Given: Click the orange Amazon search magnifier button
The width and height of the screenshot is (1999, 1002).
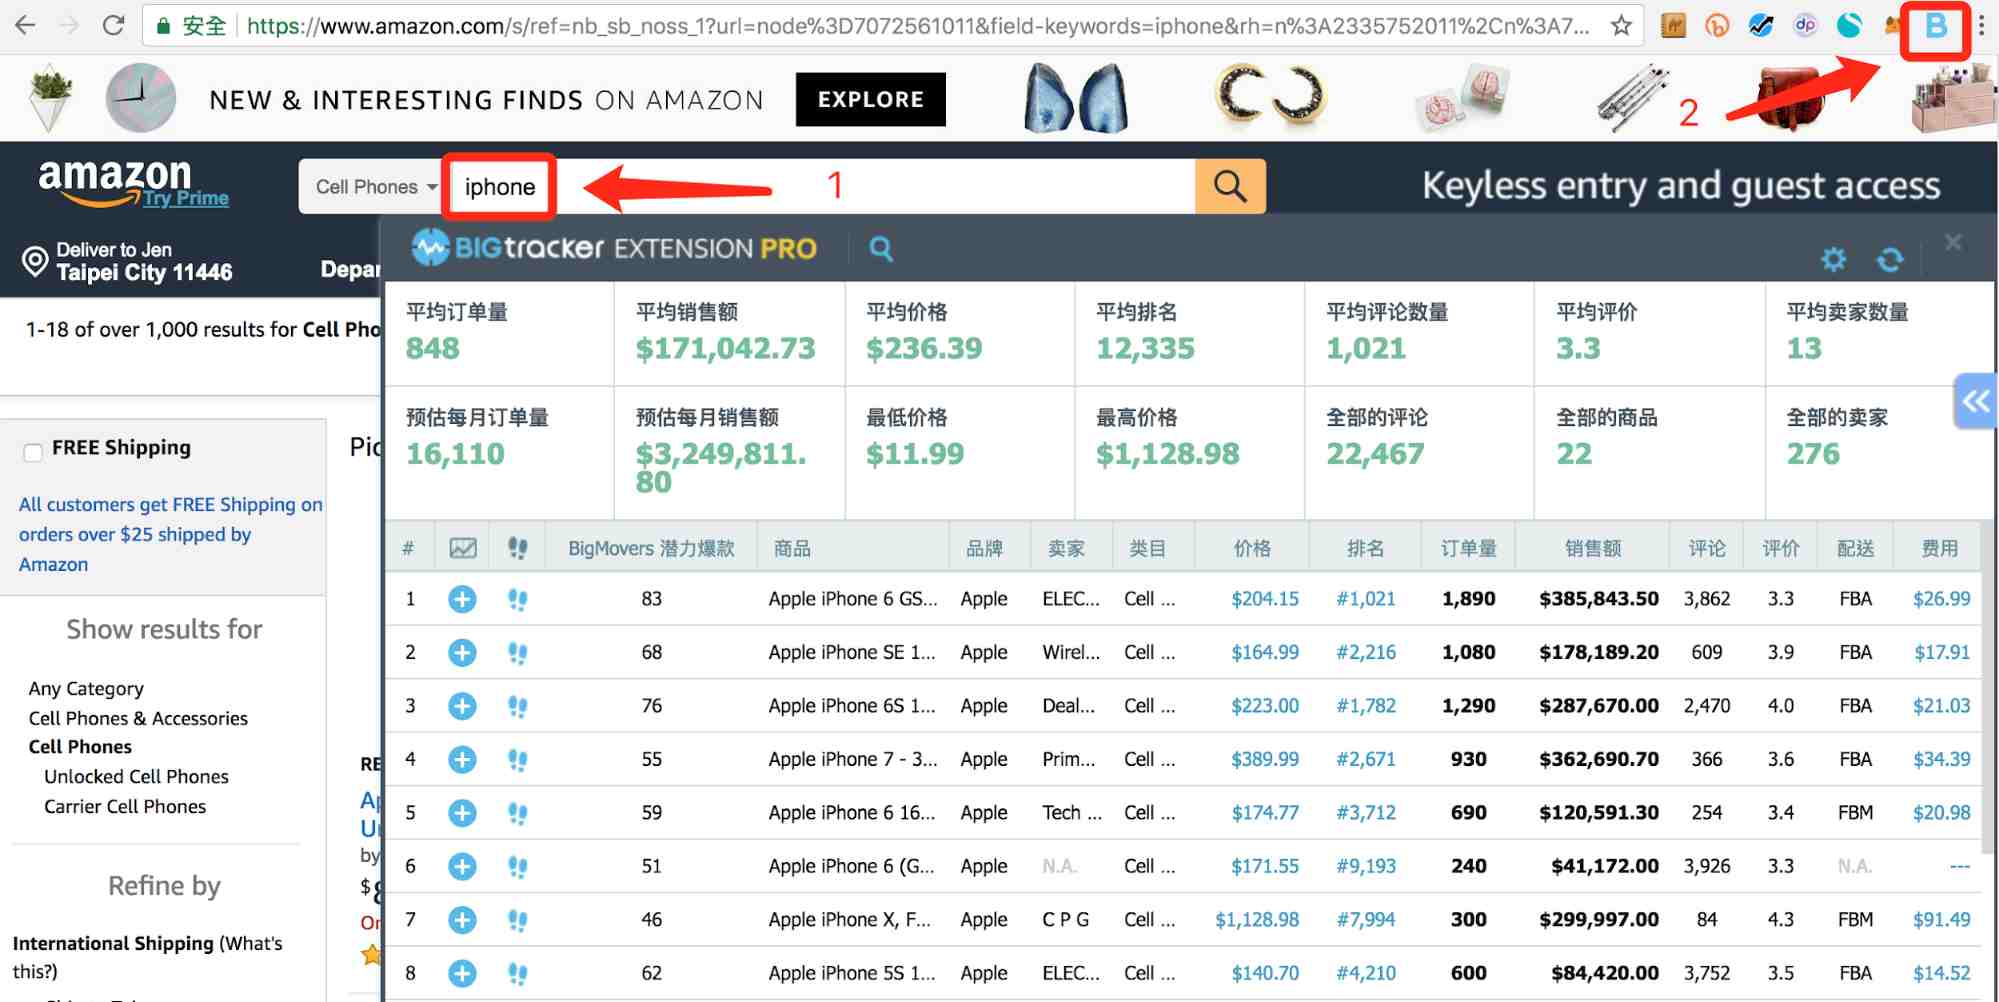Looking at the screenshot, I should pos(1230,186).
